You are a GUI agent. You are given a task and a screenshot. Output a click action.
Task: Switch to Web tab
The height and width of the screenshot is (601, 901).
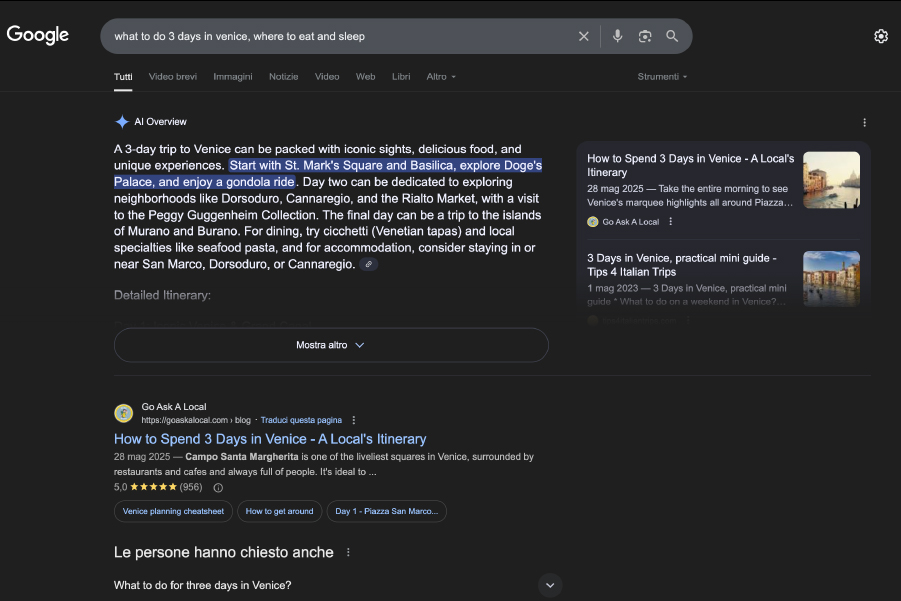(365, 76)
